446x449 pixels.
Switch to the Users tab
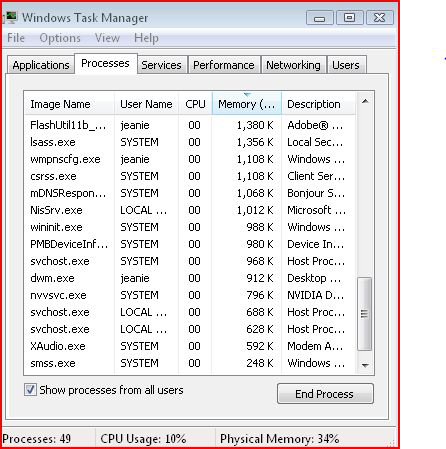tap(346, 65)
